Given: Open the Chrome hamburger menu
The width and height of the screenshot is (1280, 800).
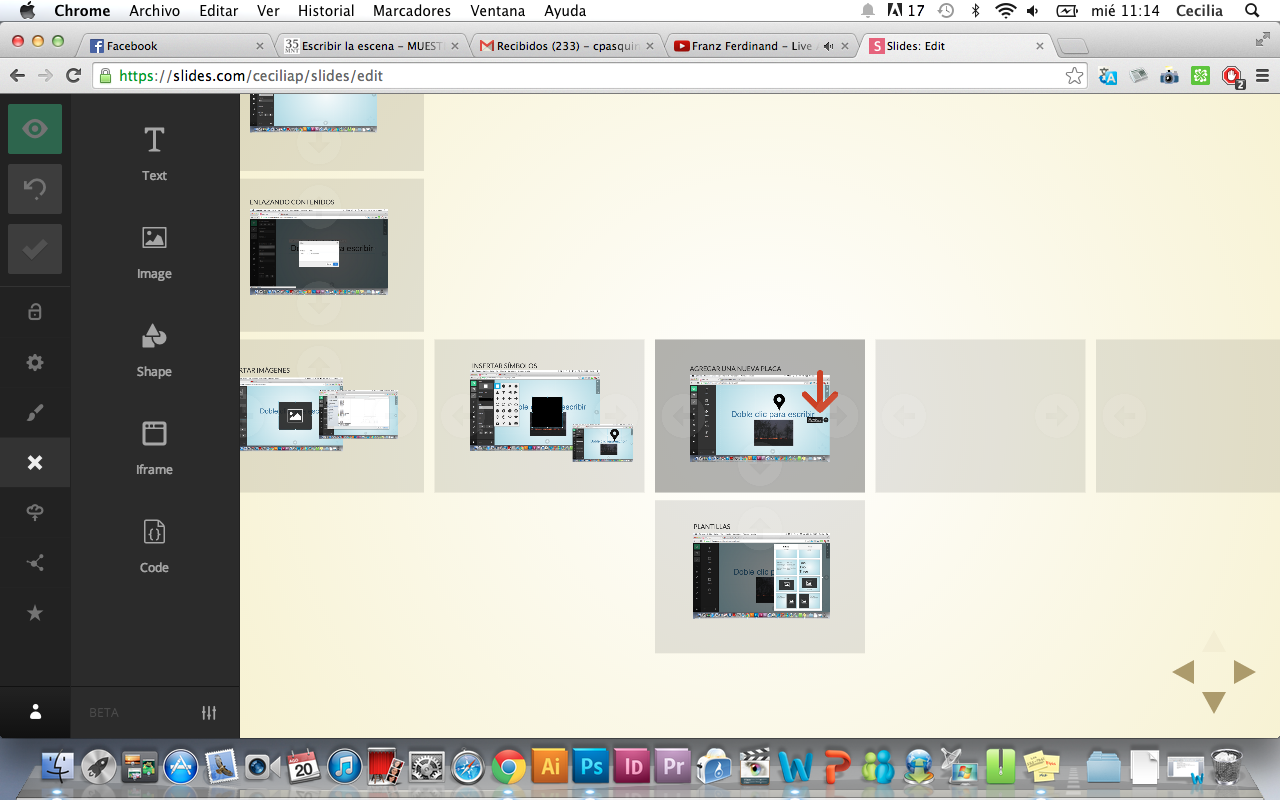Looking at the screenshot, I should 1262,76.
